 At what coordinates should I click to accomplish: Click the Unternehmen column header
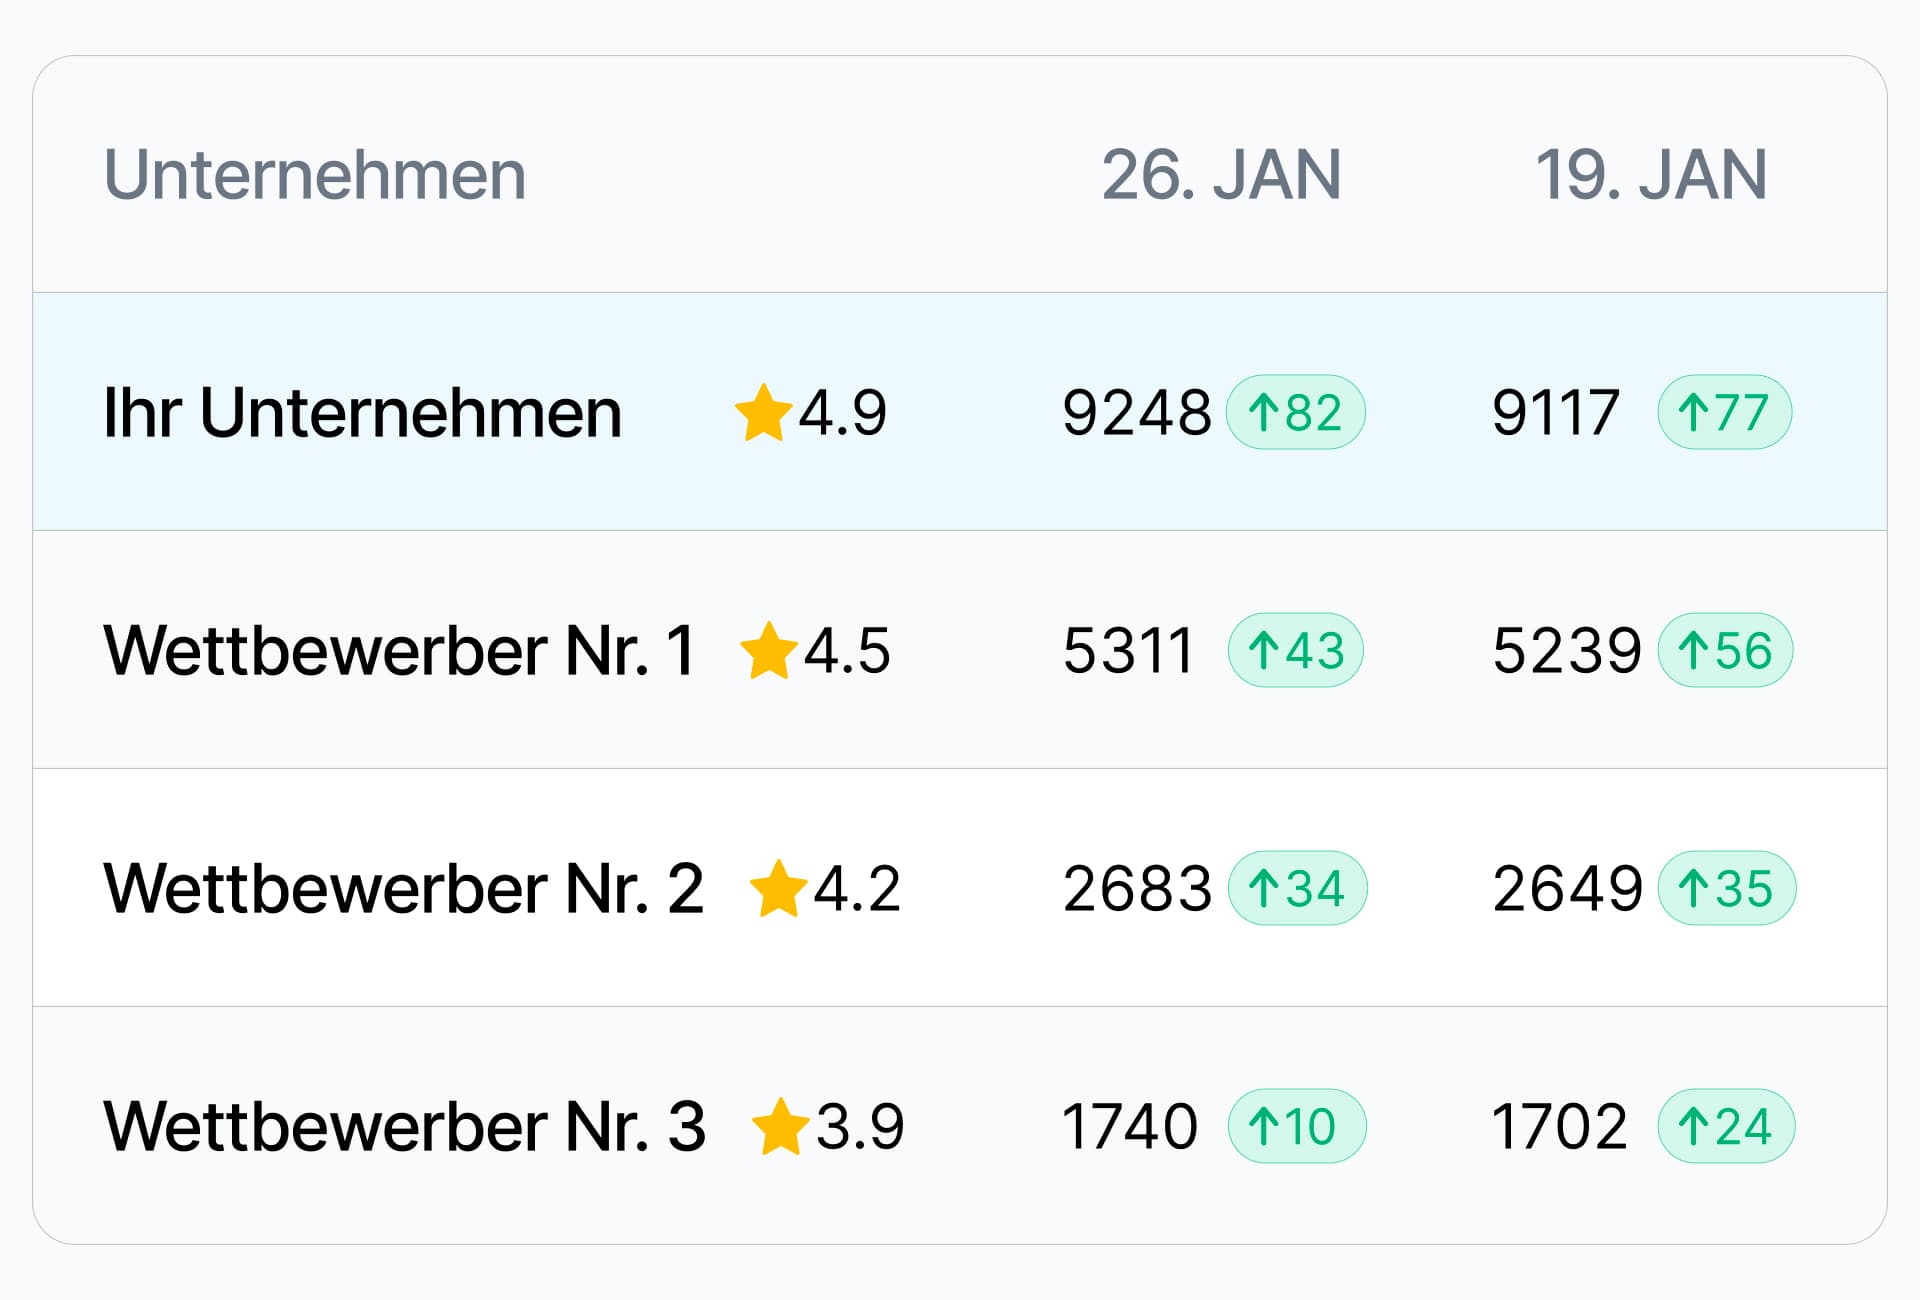(315, 175)
